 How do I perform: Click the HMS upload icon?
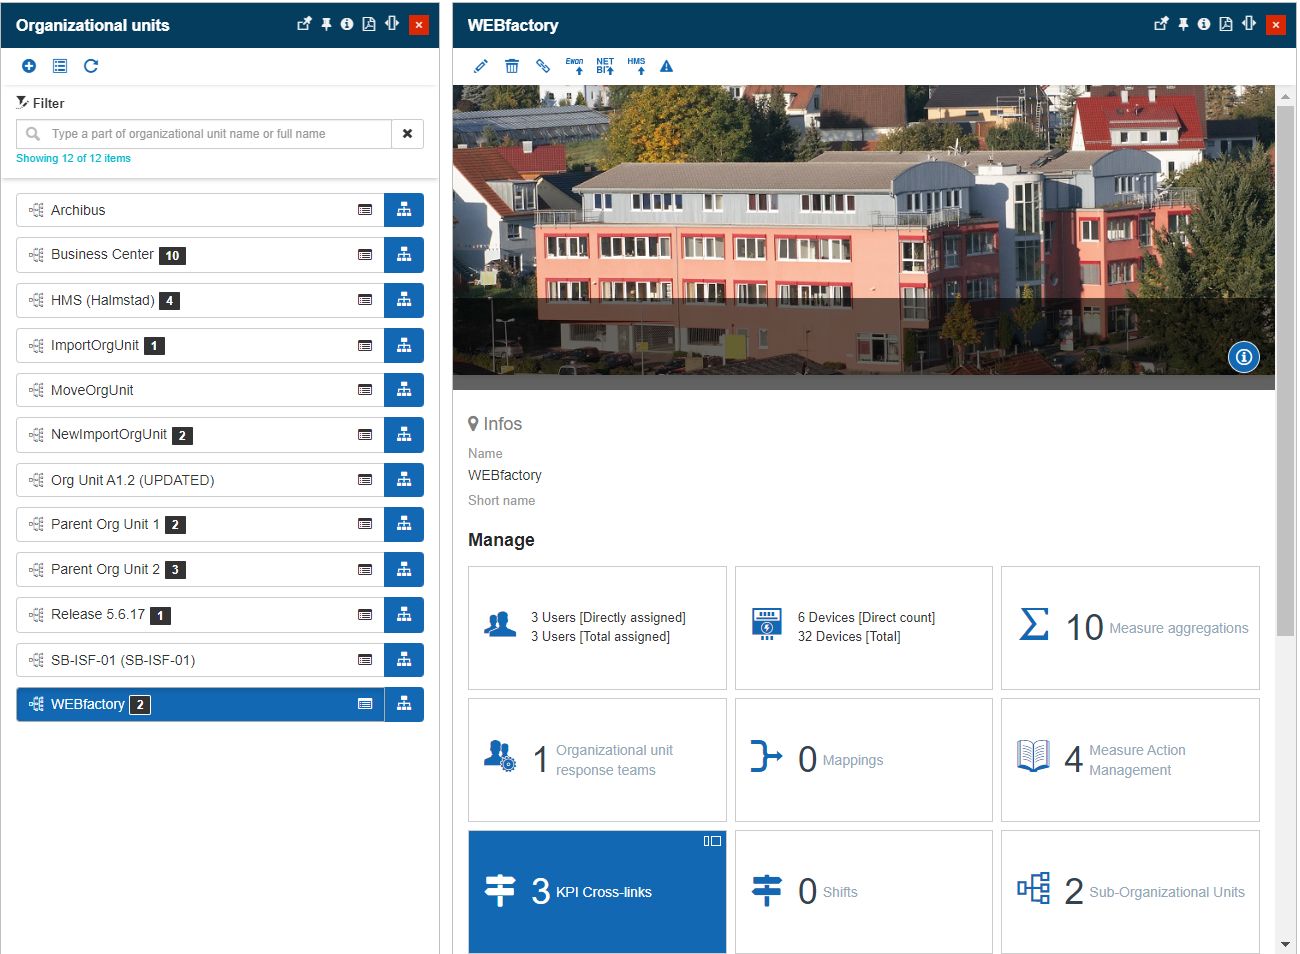[x=637, y=66]
